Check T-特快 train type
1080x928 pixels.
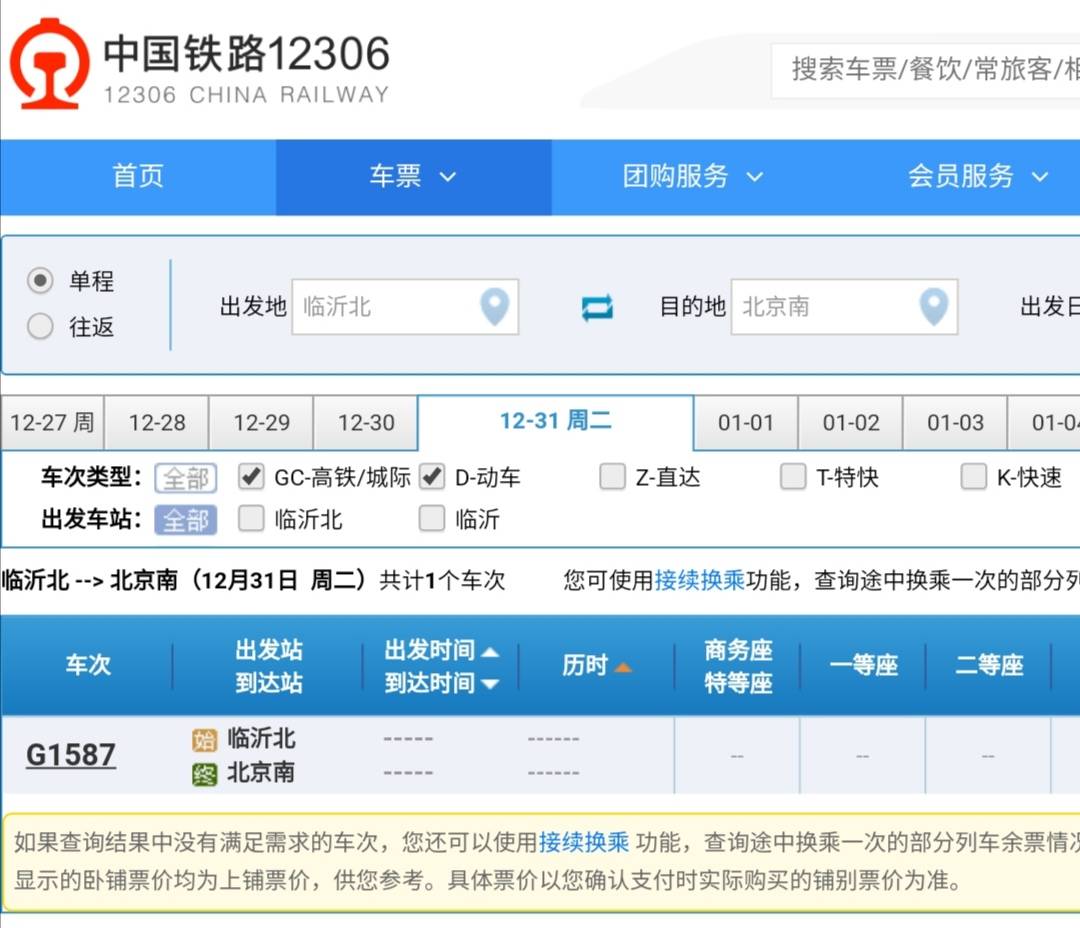click(793, 477)
